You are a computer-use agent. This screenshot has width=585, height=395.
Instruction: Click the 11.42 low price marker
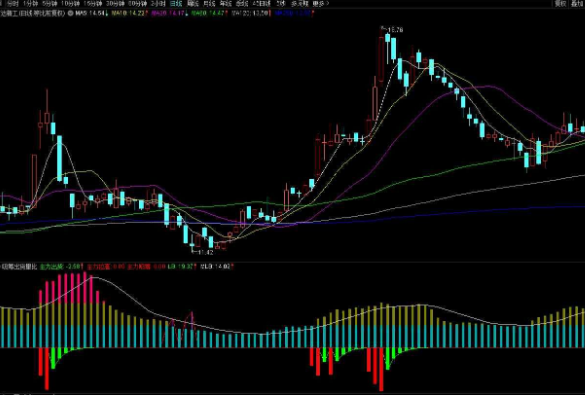pos(205,253)
